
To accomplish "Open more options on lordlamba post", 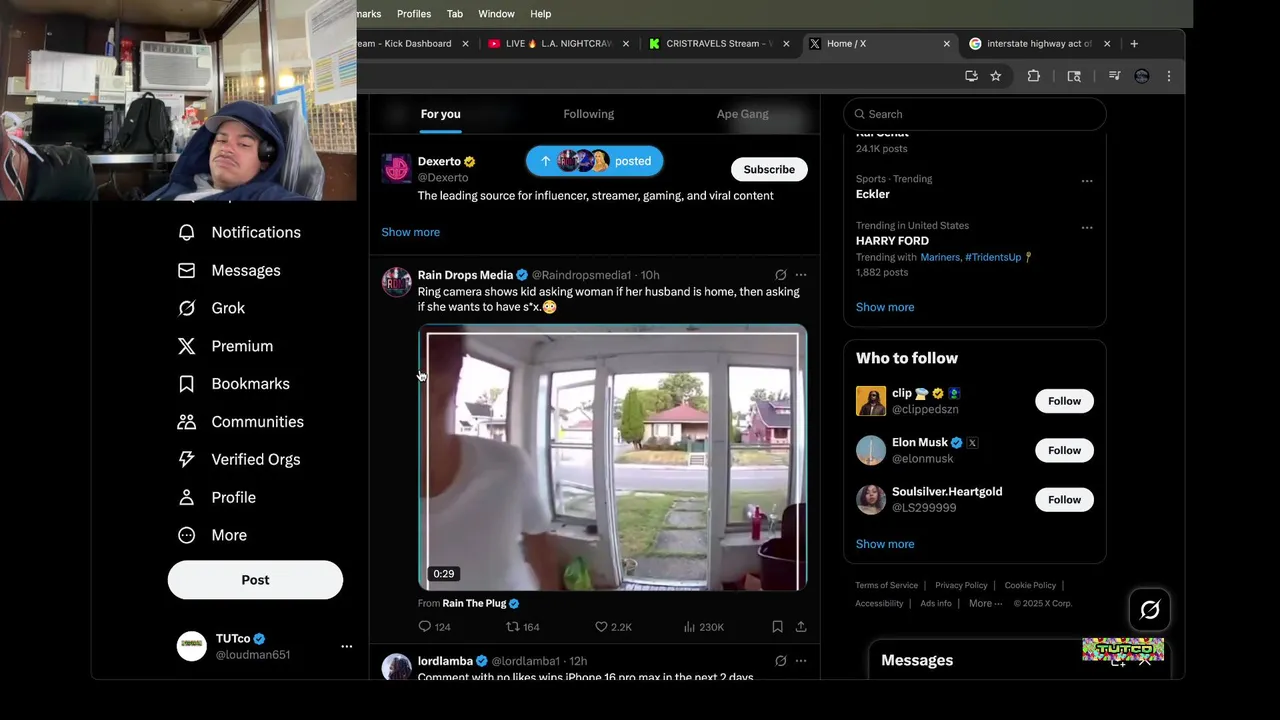I will (x=801, y=661).
